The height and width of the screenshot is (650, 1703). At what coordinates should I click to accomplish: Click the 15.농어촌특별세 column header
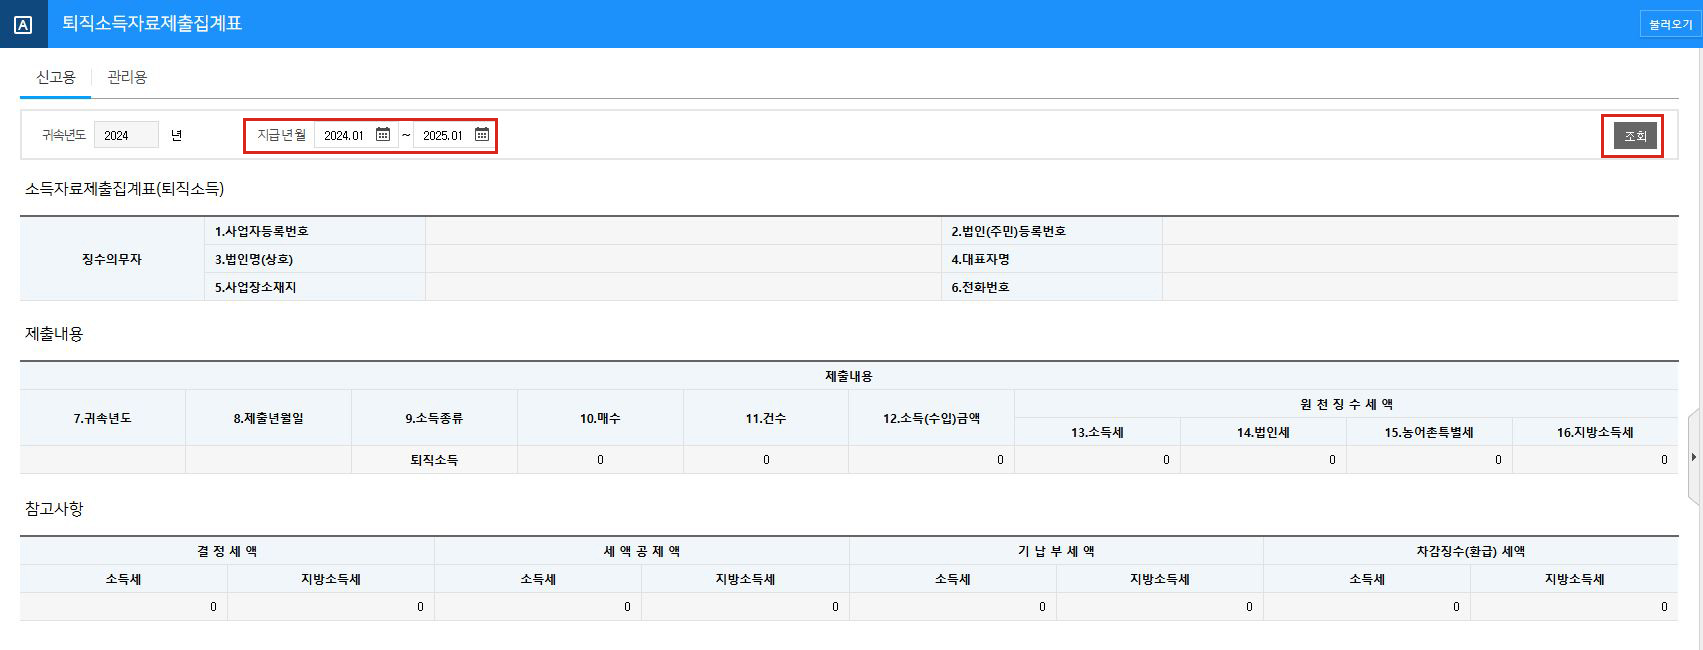pos(1429,432)
